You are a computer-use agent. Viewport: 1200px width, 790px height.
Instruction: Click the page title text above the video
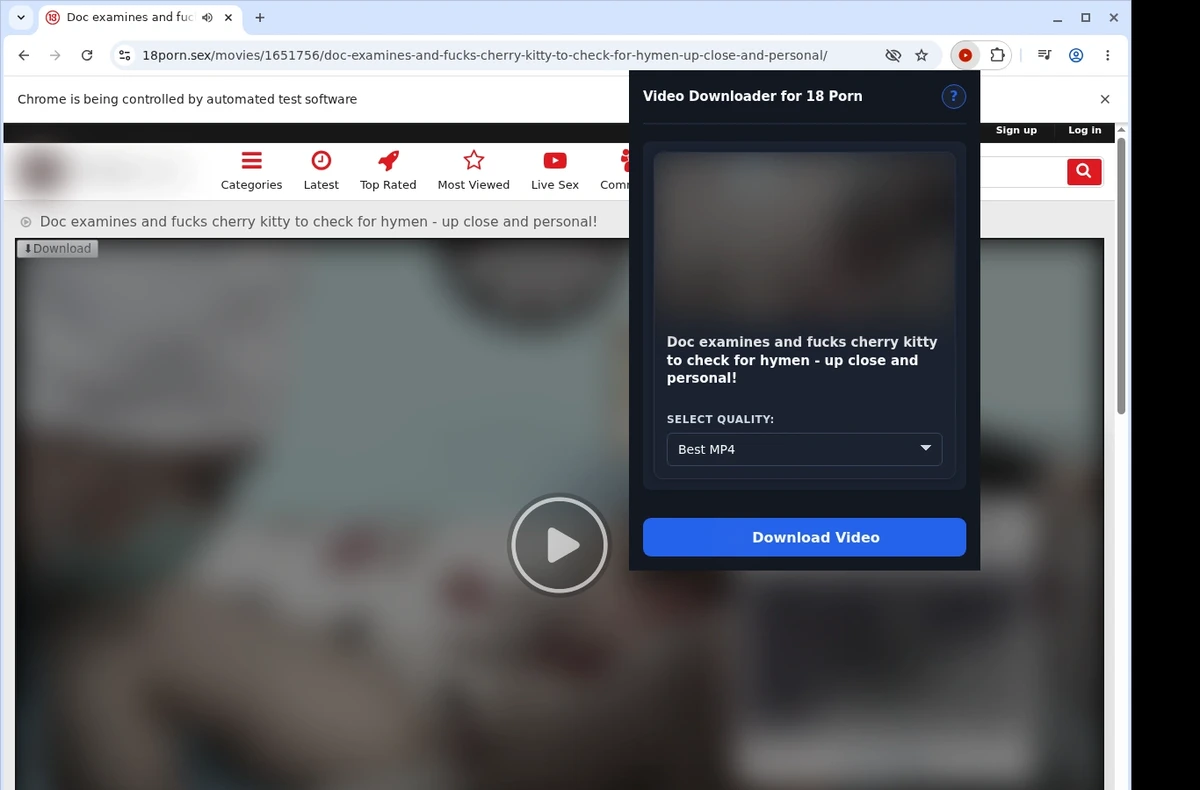[x=318, y=222]
